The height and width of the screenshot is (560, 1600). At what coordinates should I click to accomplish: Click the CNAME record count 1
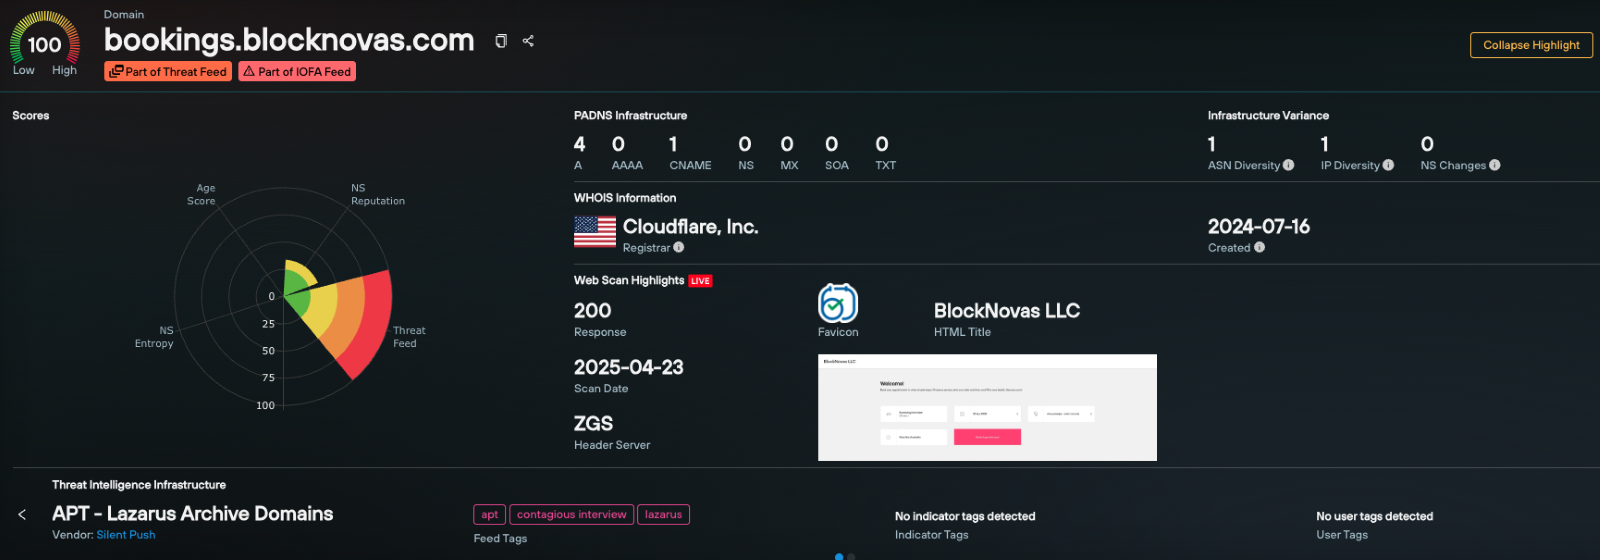pyautogui.click(x=673, y=144)
